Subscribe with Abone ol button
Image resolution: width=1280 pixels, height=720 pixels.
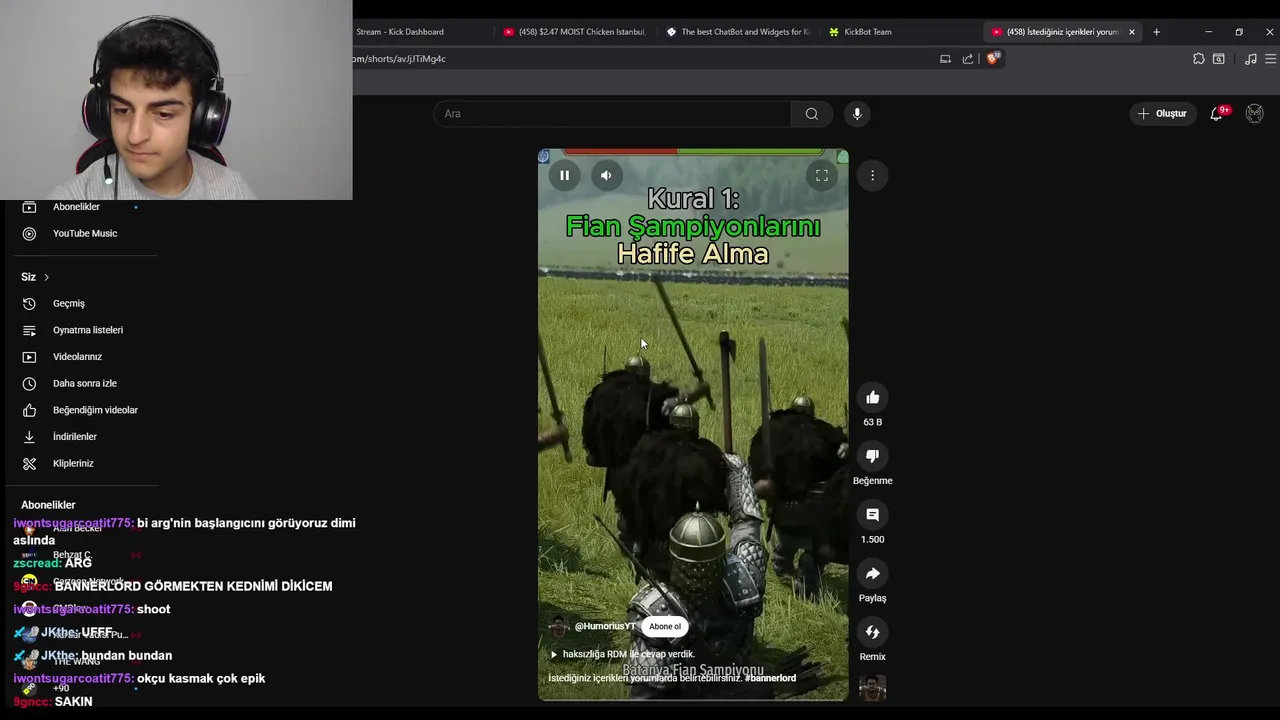665,627
